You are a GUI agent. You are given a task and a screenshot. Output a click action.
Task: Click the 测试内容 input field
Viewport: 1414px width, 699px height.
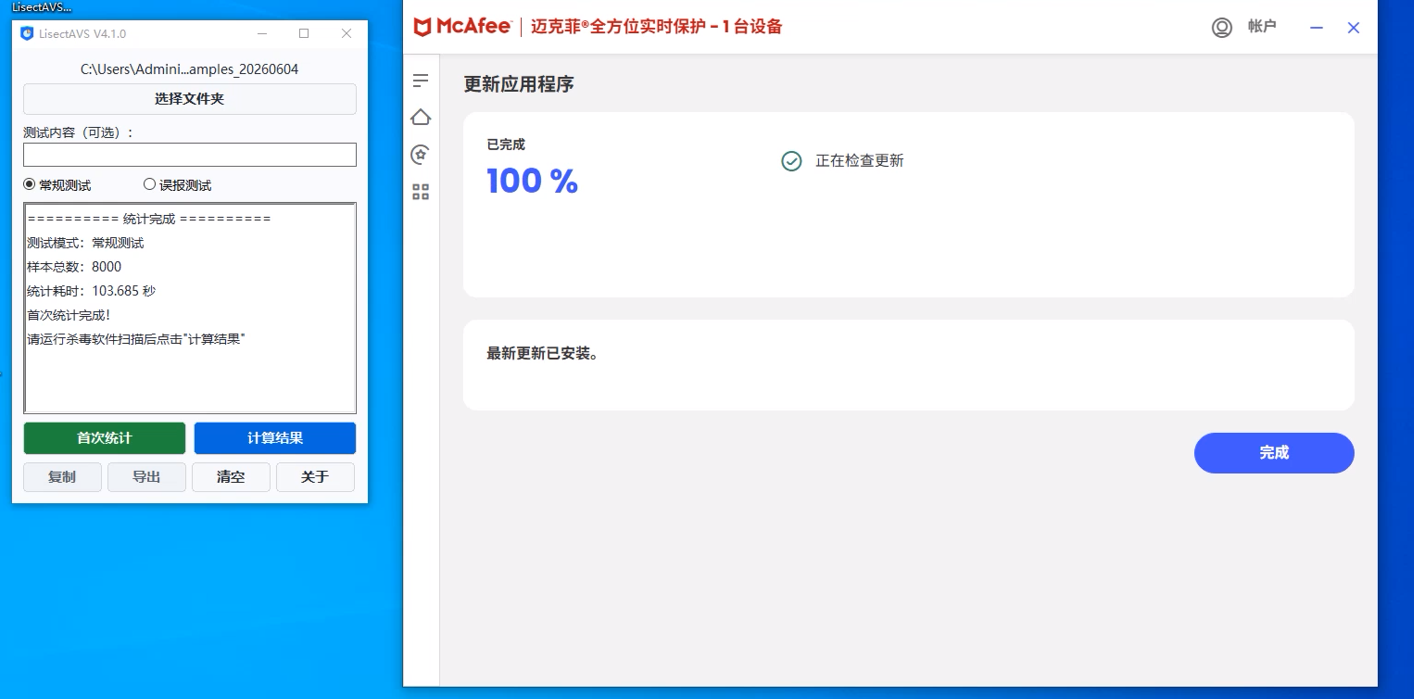tap(190, 154)
